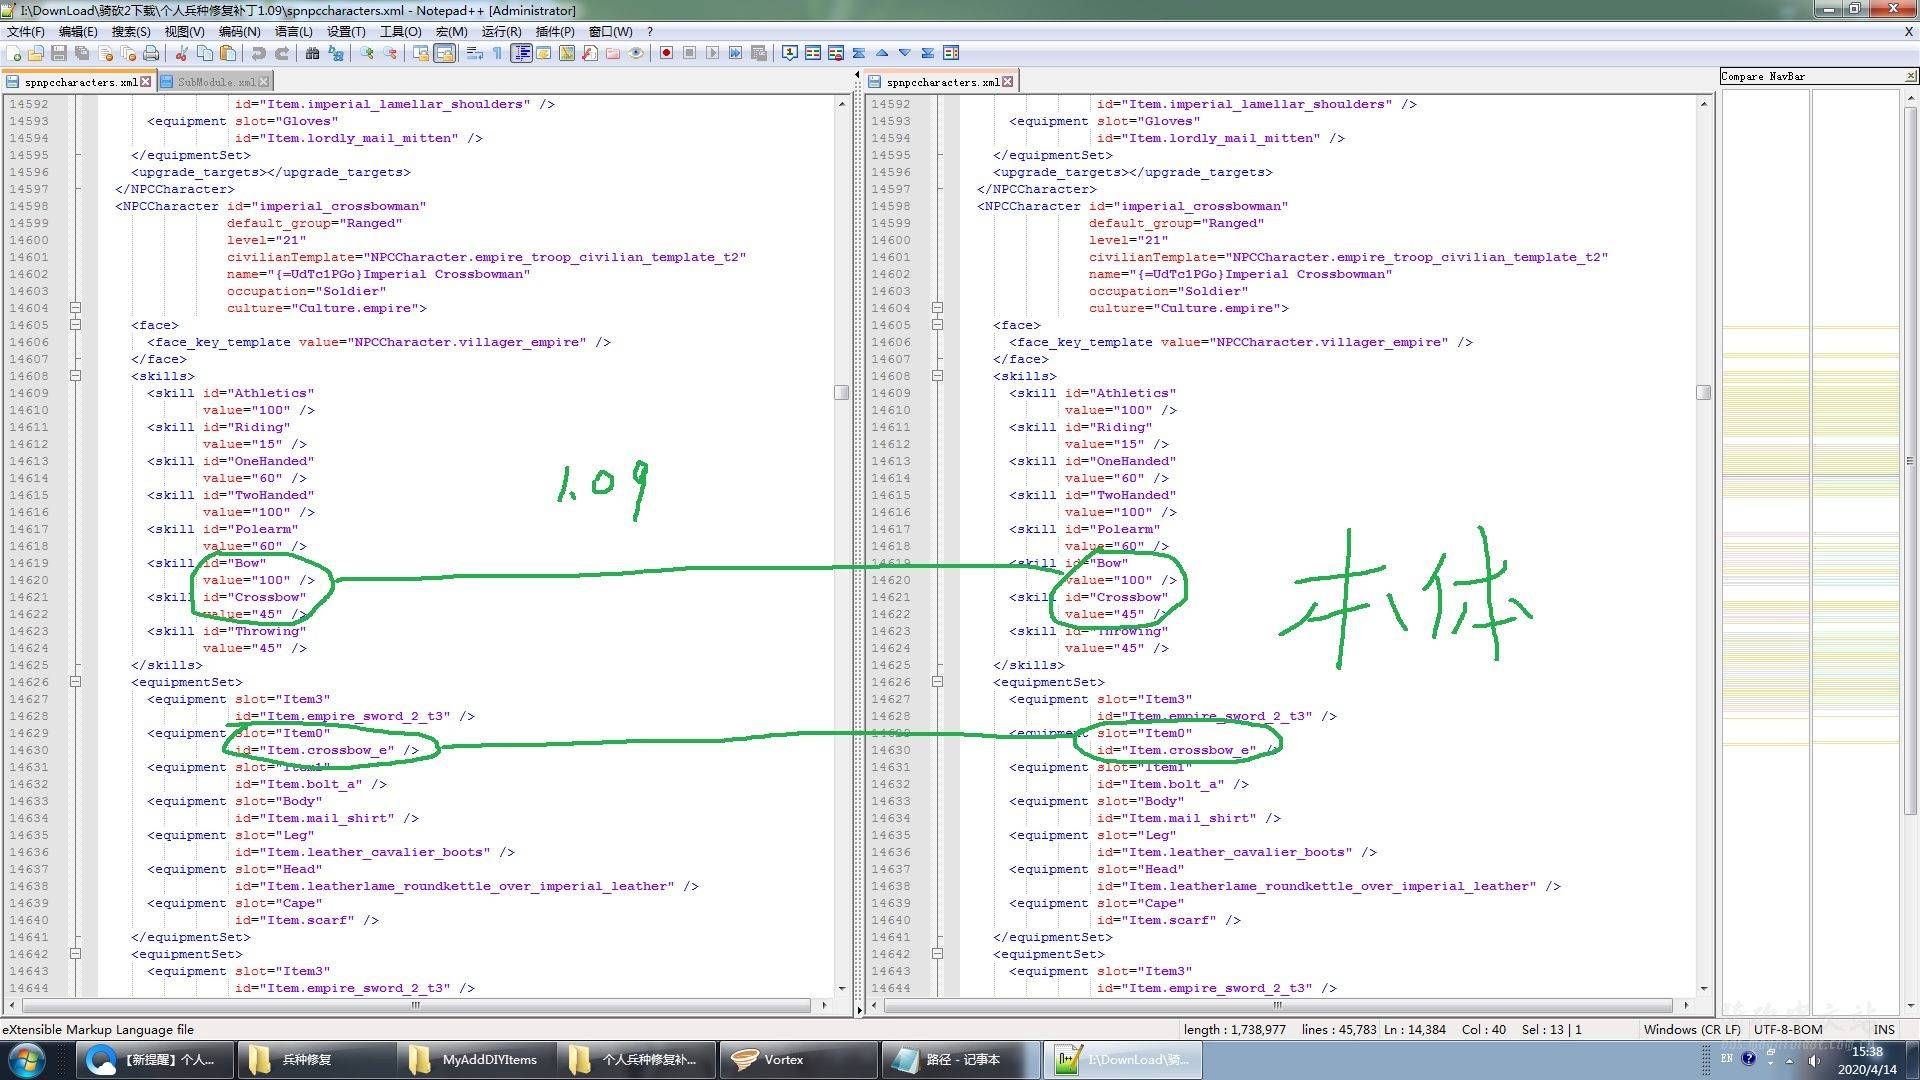Start macro recording with red circle

coord(666,53)
